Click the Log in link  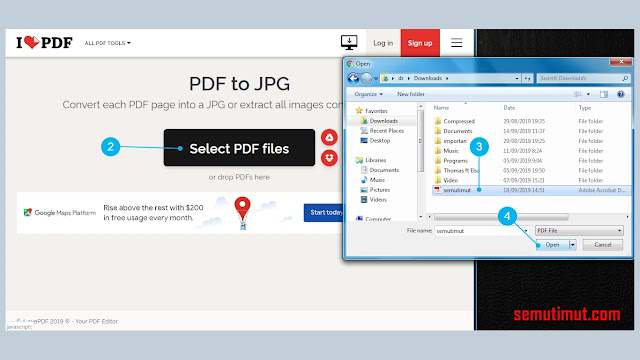pyautogui.click(x=383, y=43)
